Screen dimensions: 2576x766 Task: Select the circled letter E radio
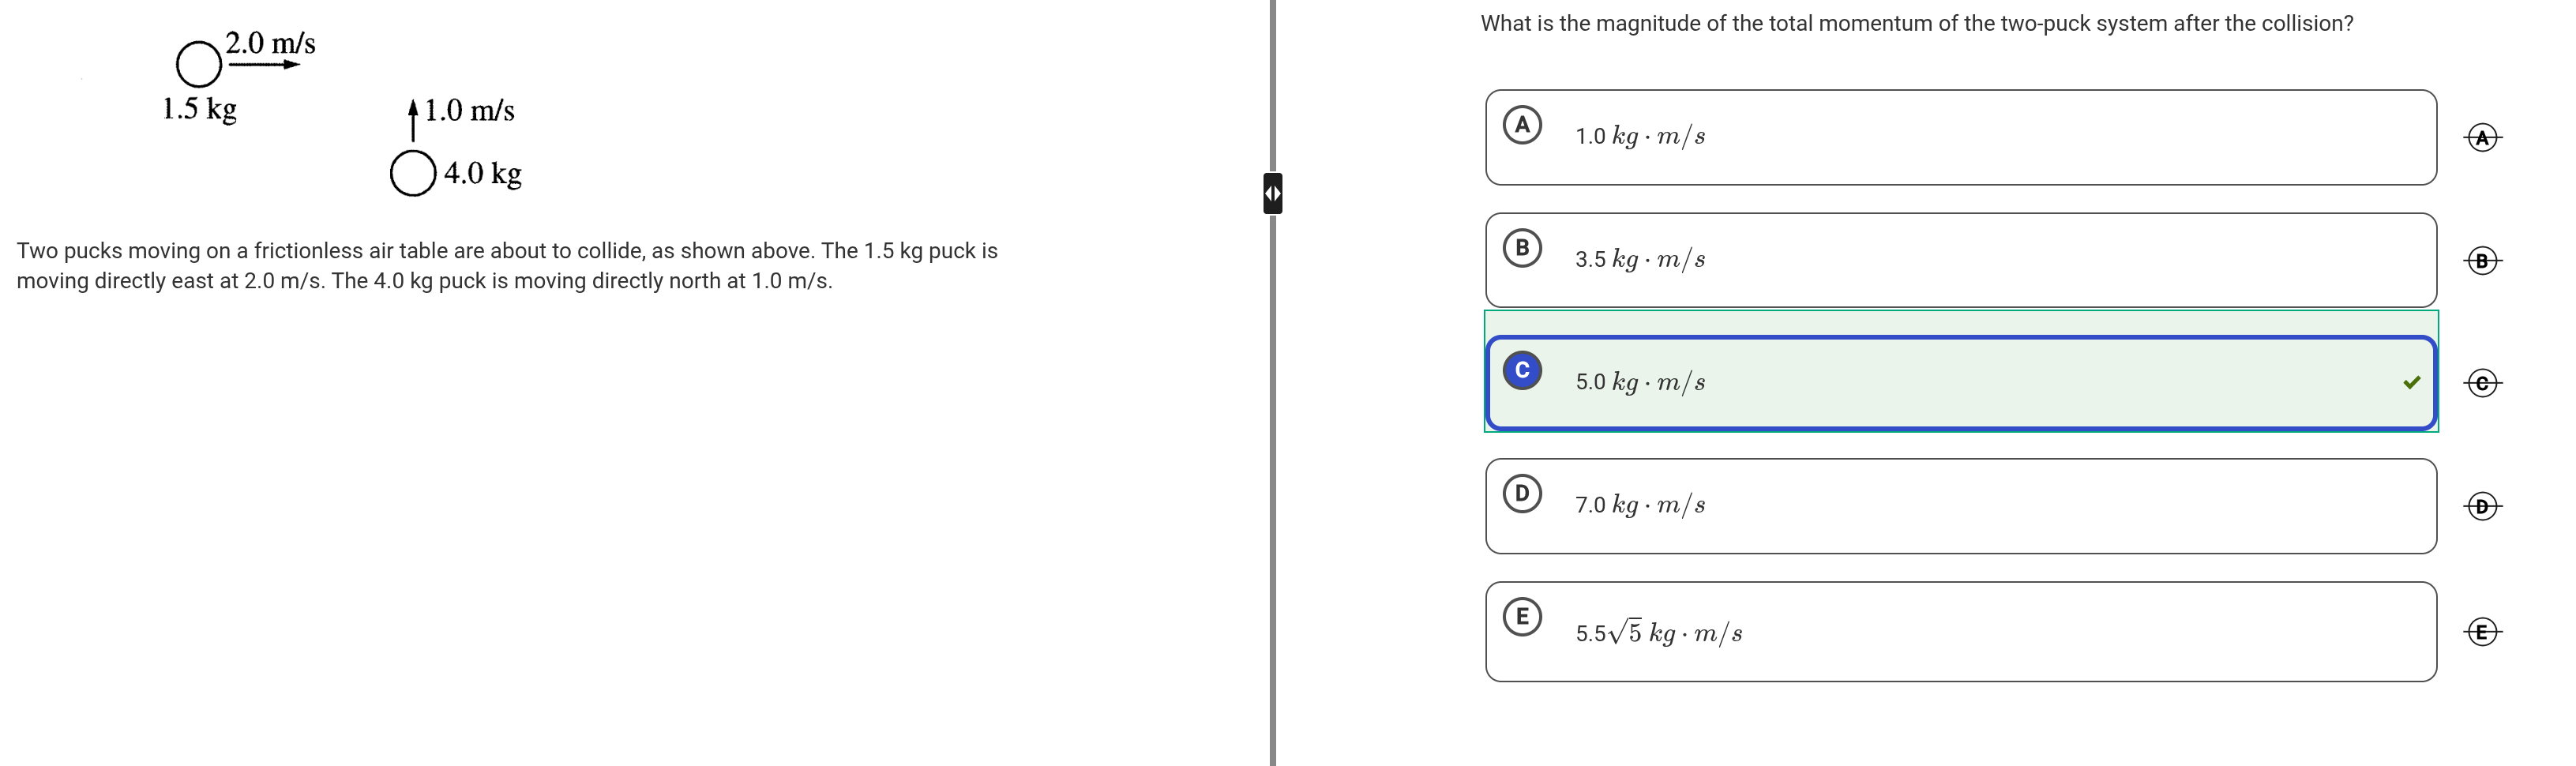coord(1522,616)
